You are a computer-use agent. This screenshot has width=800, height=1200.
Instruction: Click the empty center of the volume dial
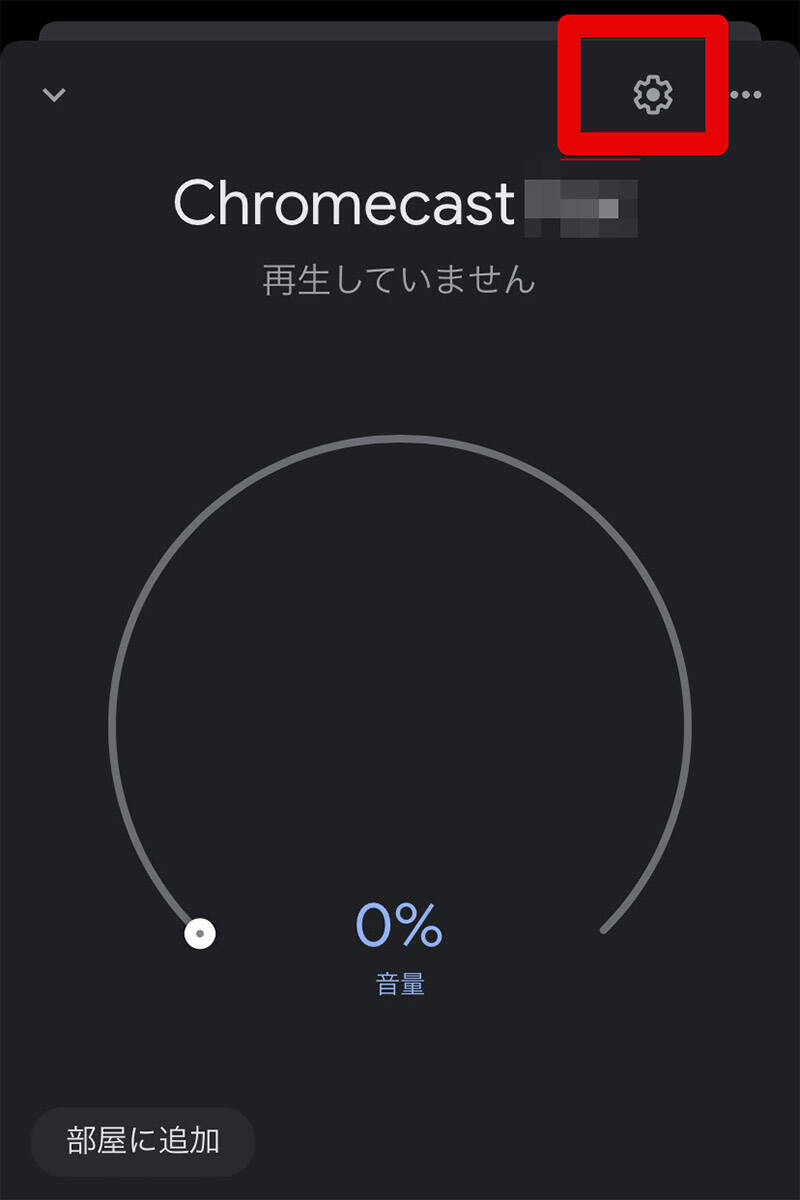coord(400,700)
